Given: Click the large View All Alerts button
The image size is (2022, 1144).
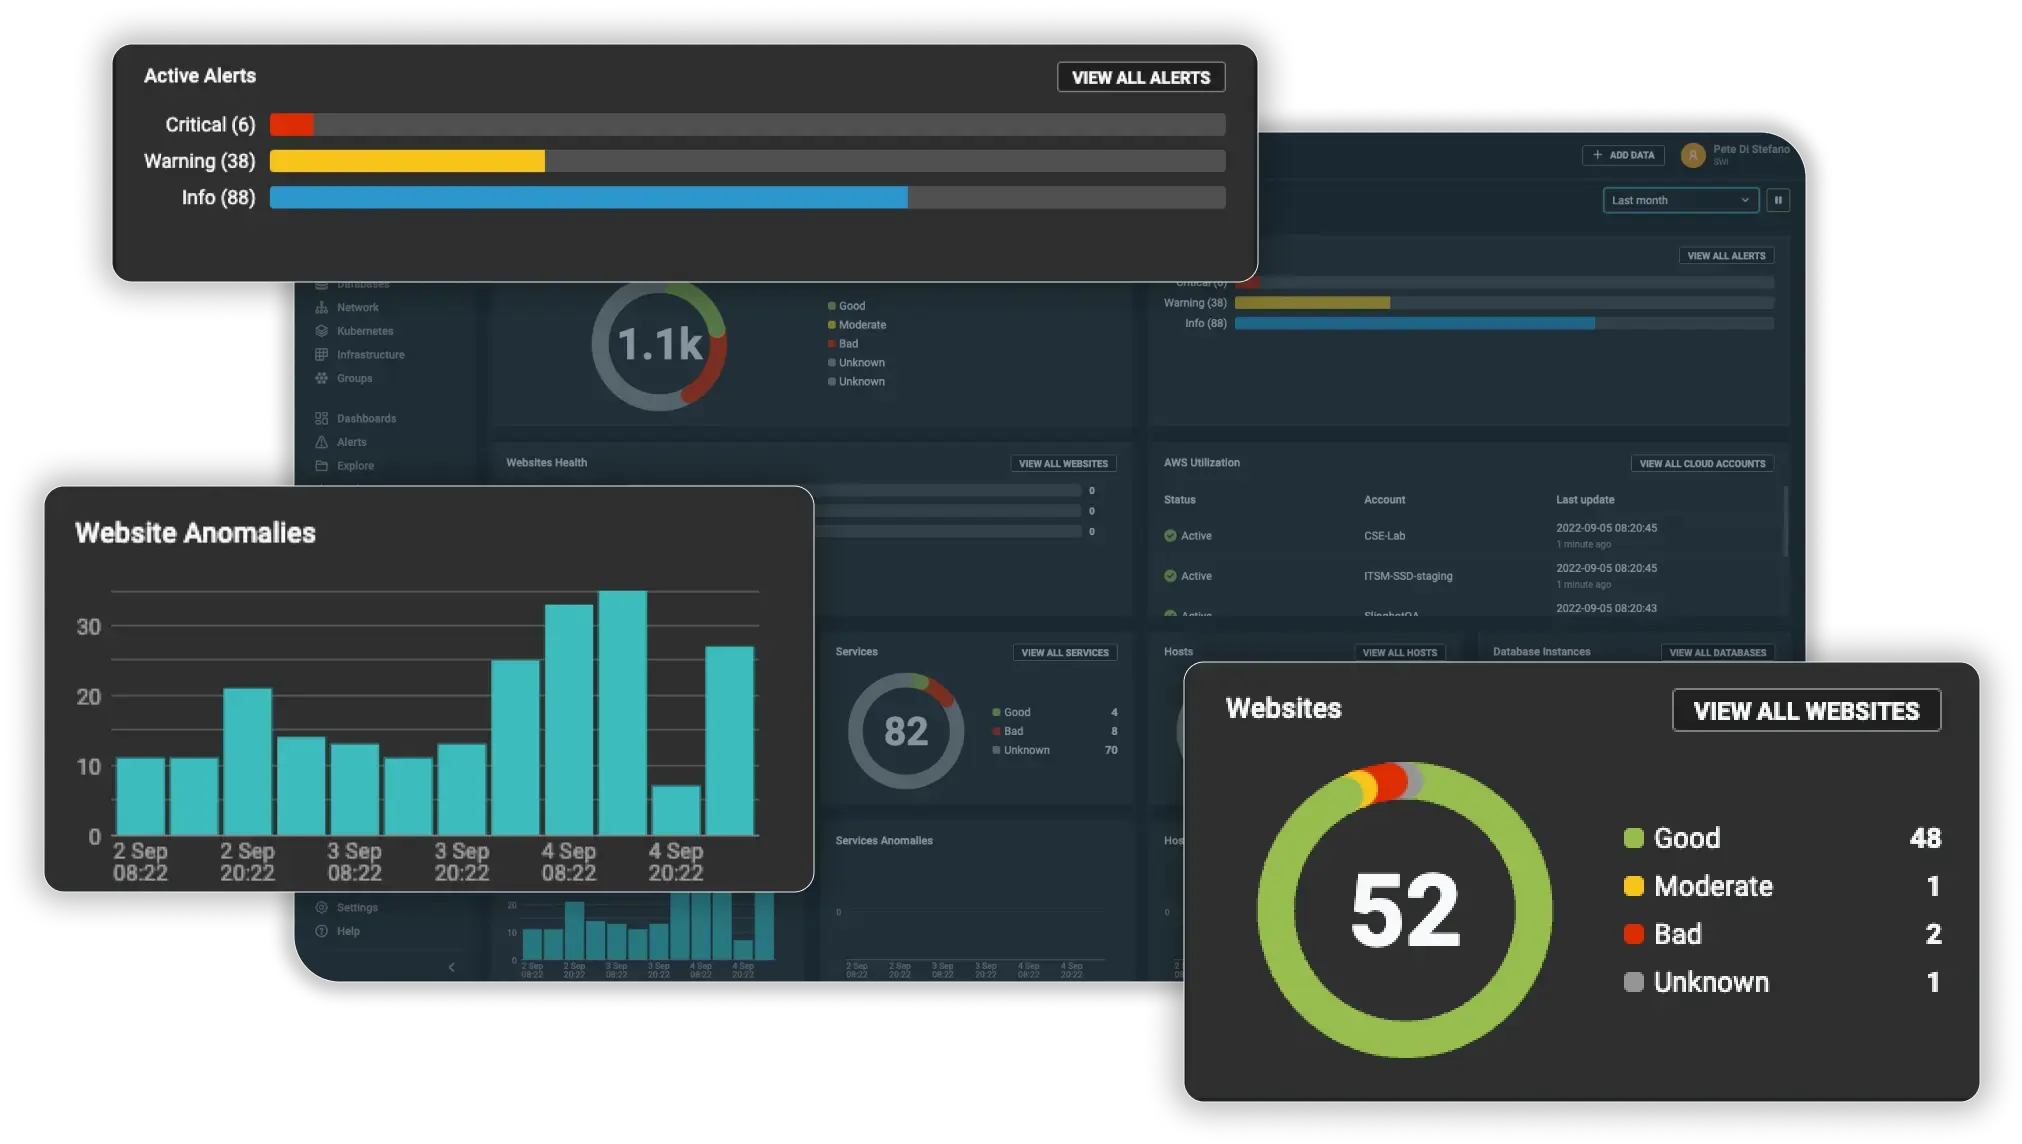Looking at the screenshot, I should (x=1140, y=78).
